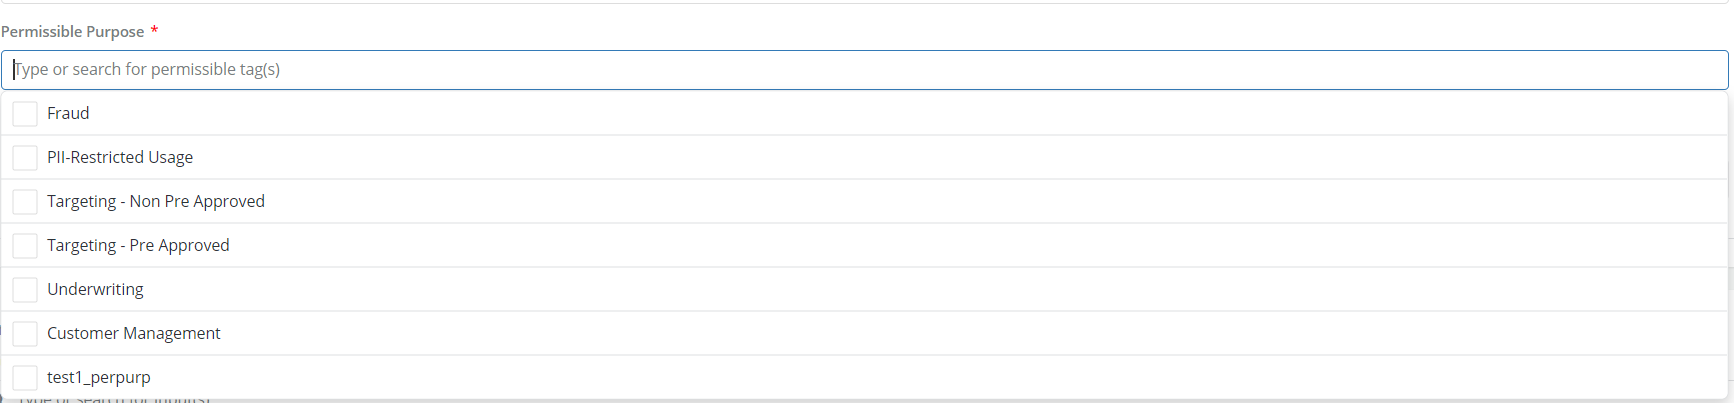Image resolution: width=1734 pixels, height=403 pixels.
Task: Enable the PII-Restricted Usage checkbox
Action: 25,158
